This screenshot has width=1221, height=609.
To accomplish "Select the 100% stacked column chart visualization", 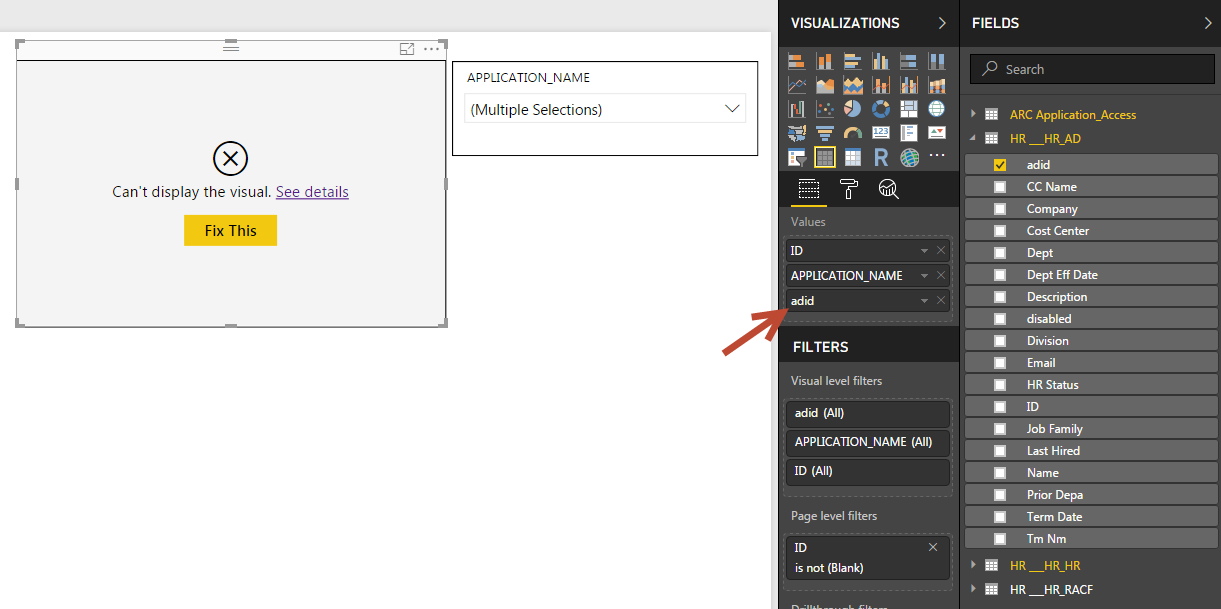I will pos(937,61).
